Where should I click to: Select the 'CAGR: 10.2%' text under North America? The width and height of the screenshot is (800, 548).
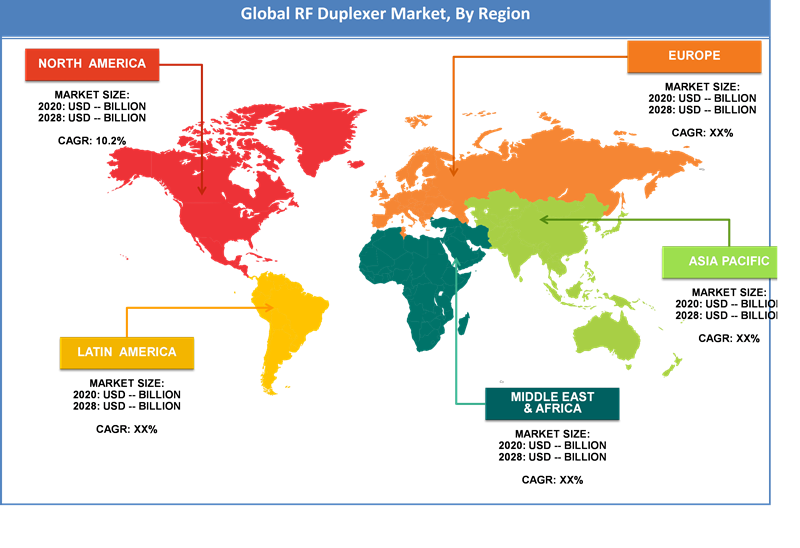[x=92, y=141]
